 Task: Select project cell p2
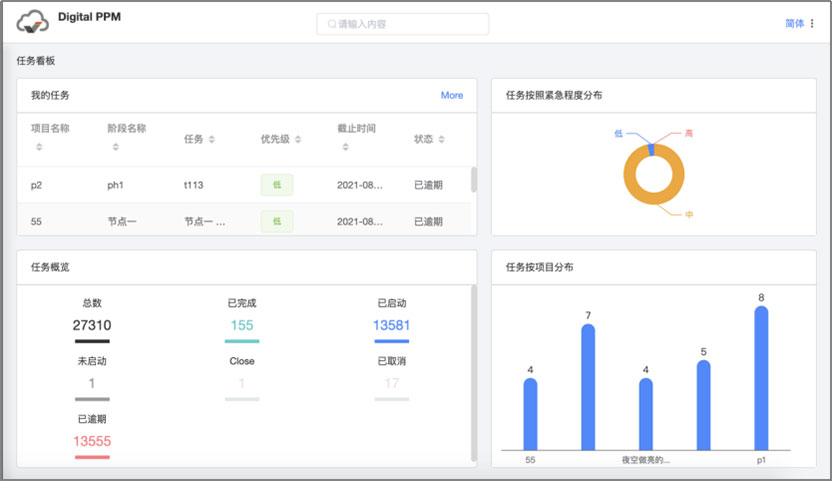pyautogui.click(x=36, y=185)
